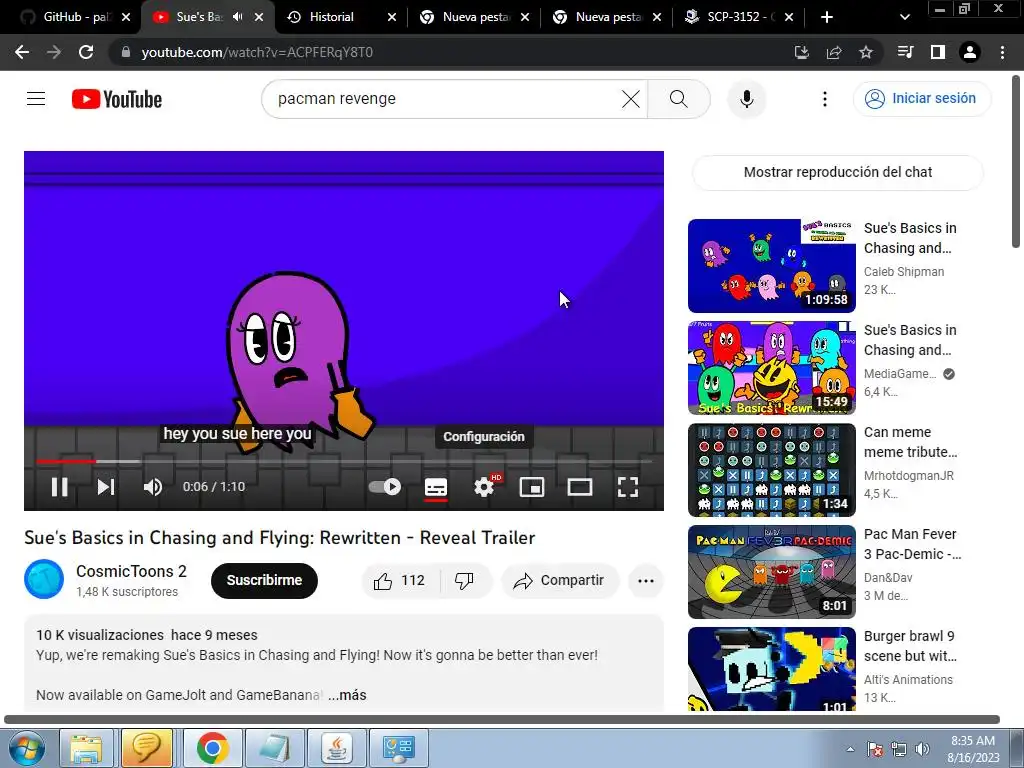This screenshot has height=768, width=1024.
Task: Sign in with Iniciar sesión
Action: (921, 99)
